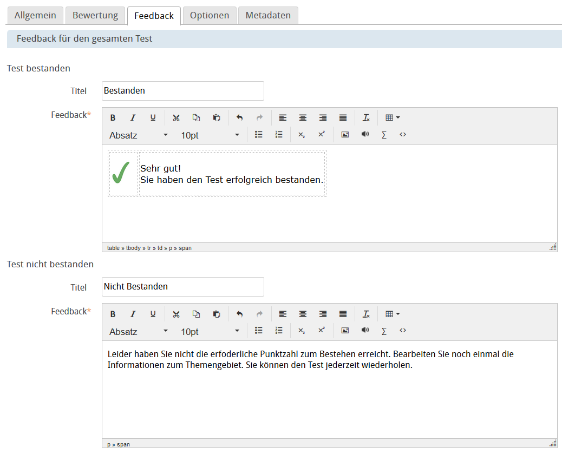Click the Titel field containing 'Bestanden'
This screenshot has width=562, height=454.
coord(183,91)
